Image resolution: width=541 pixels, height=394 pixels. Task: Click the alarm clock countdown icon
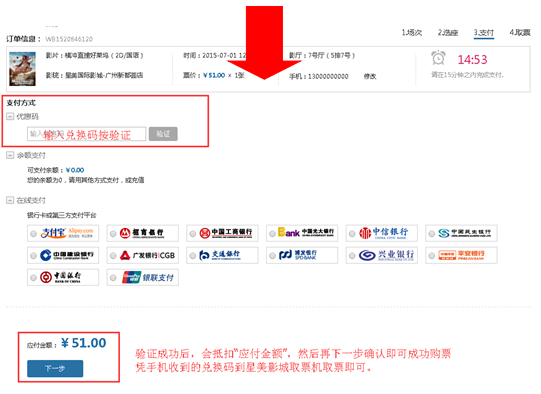coord(438,58)
